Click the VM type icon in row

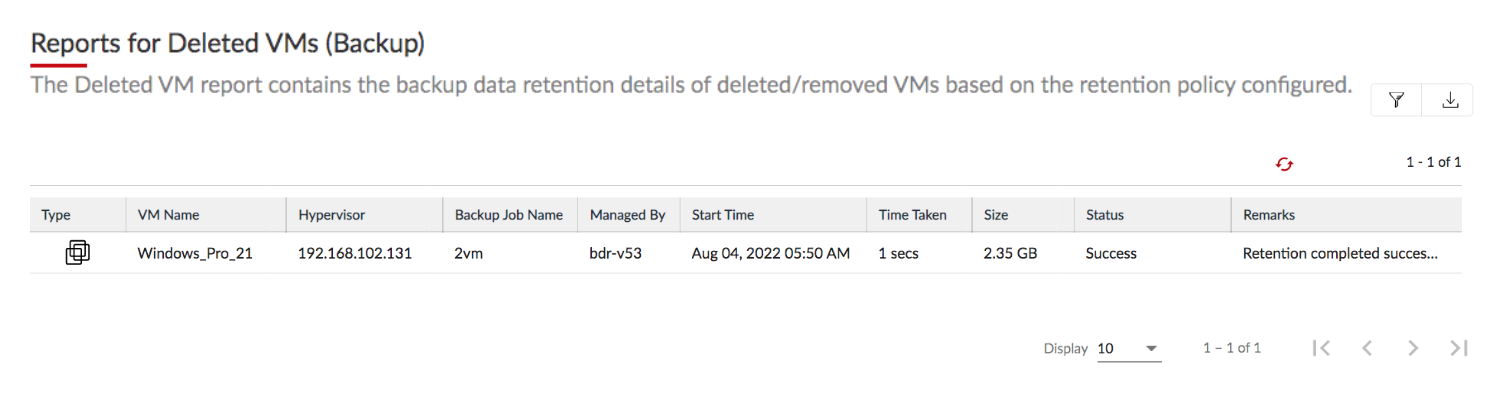point(77,253)
